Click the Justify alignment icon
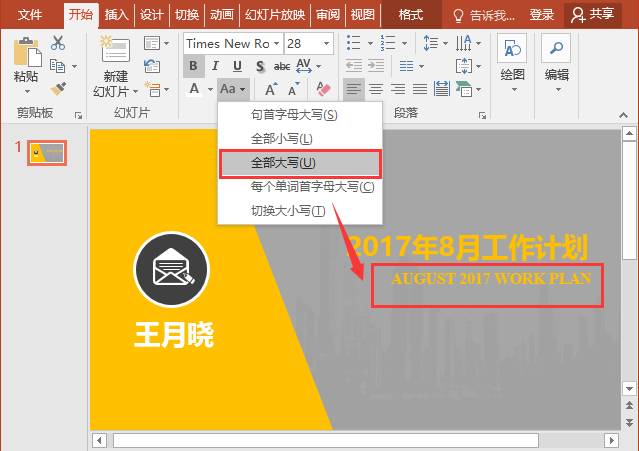639x451 pixels. coord(419,88)
